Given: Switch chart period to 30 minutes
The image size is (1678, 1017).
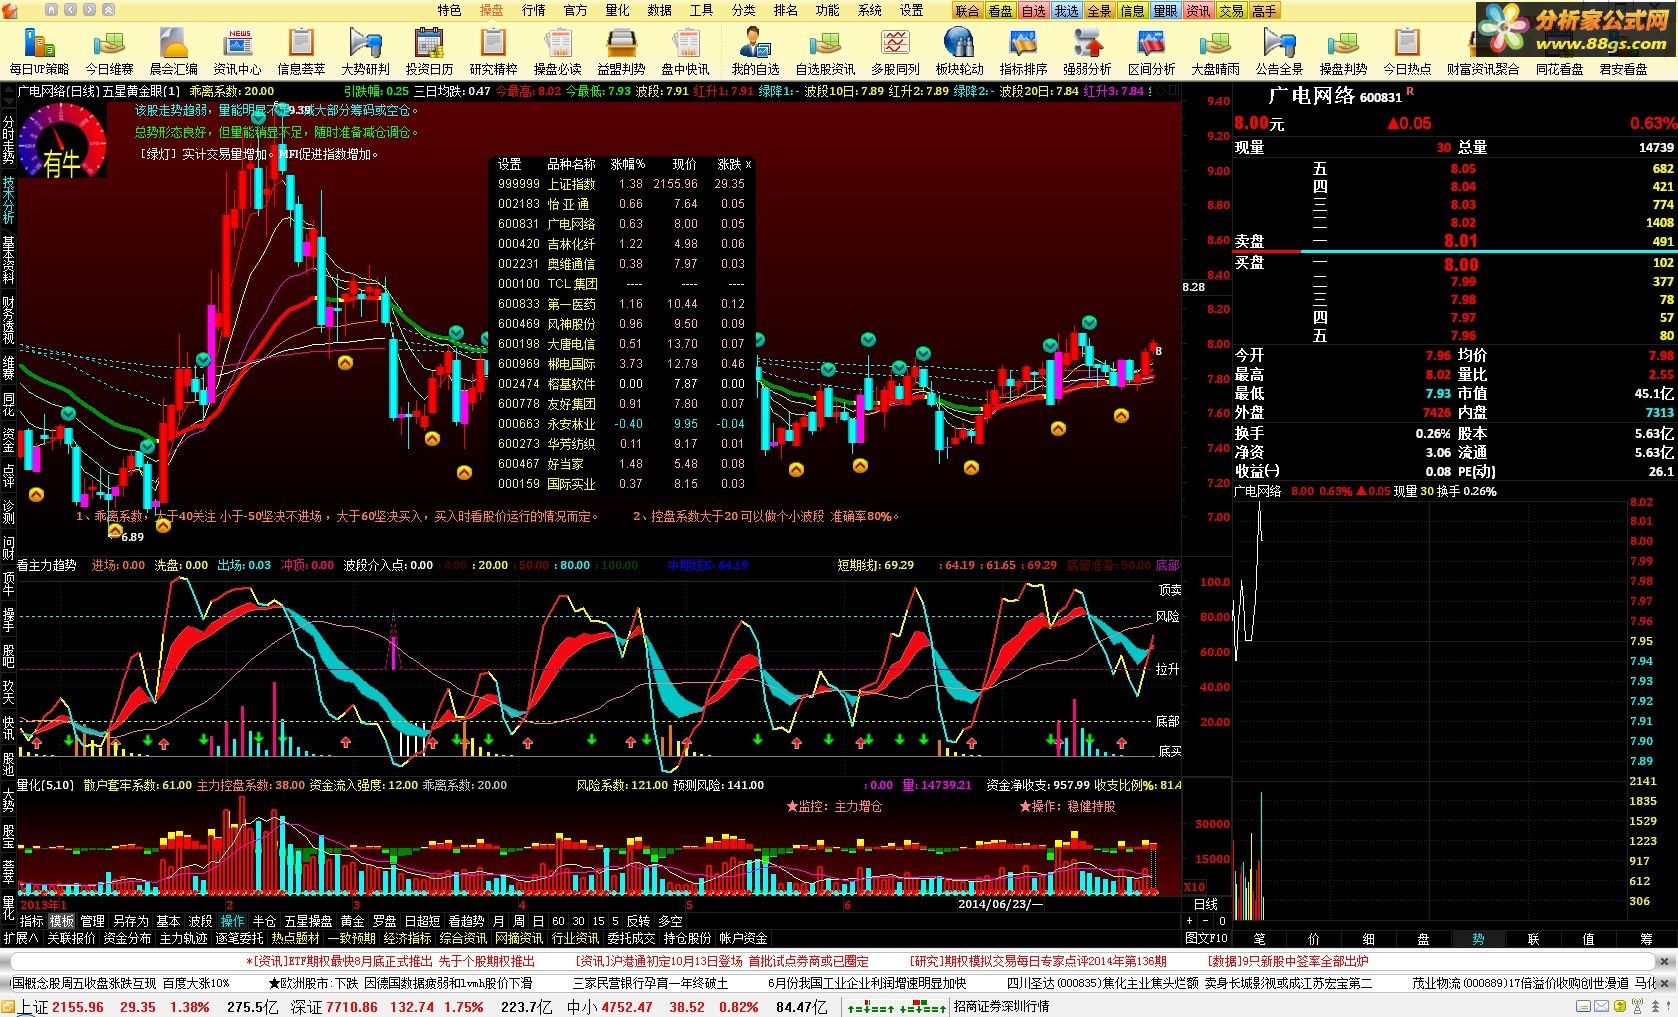Looking at the screenshot, I should [578, 921].
